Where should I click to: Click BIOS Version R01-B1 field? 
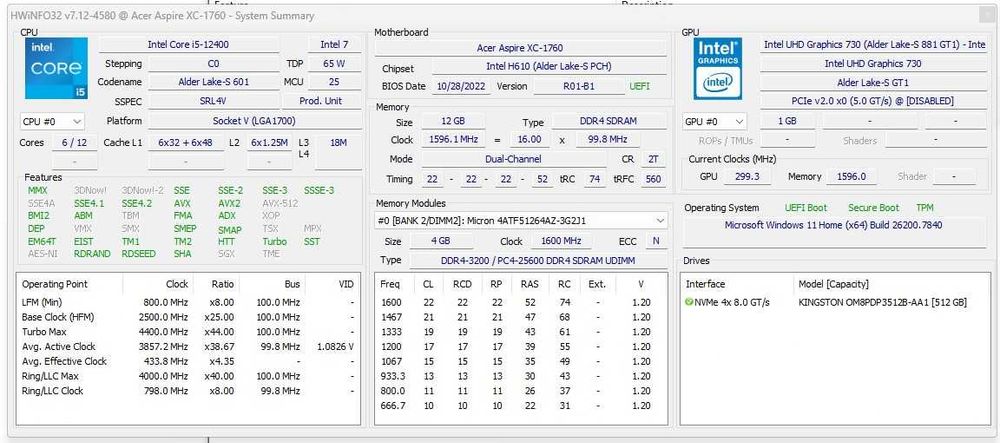pyautogui.click(x=579, y=86)
